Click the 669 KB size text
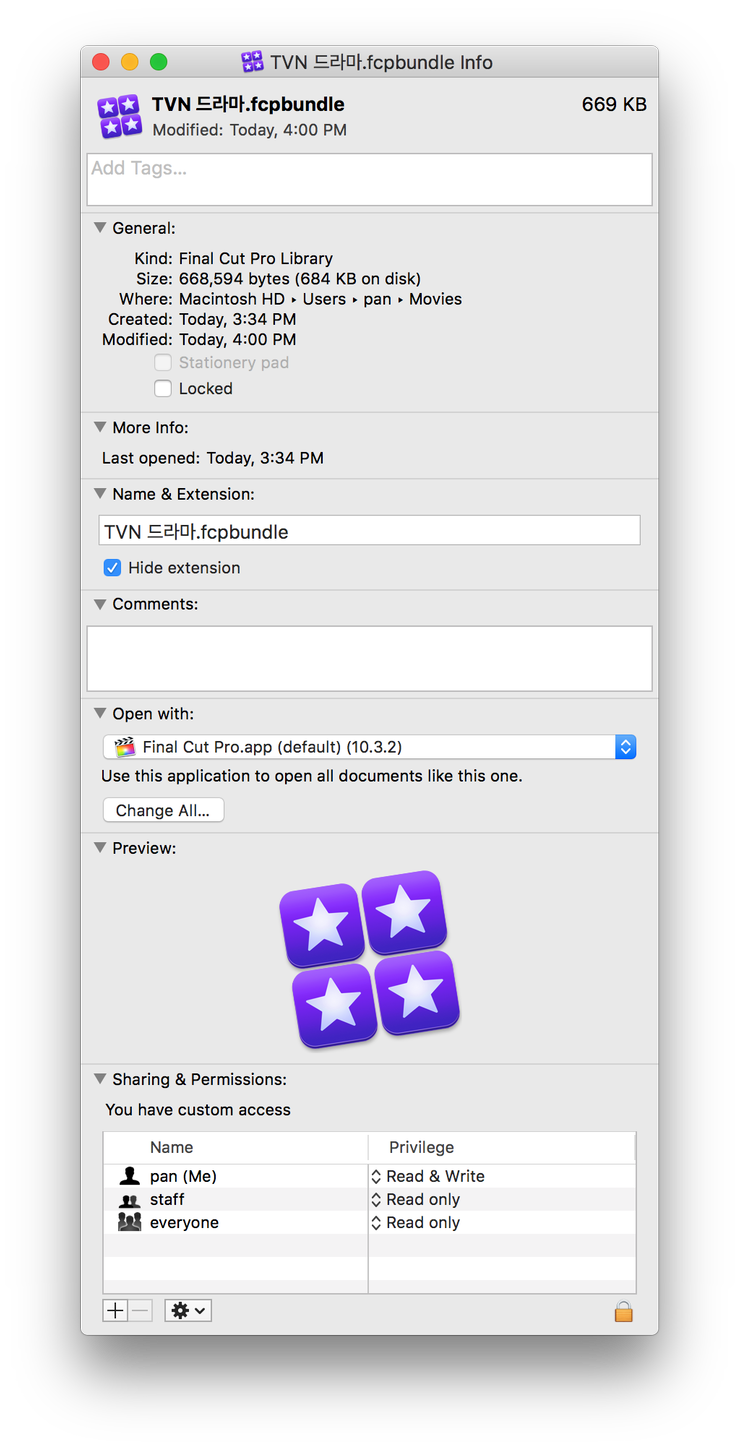Screen dimensions: 740x1451 [614, 104]
